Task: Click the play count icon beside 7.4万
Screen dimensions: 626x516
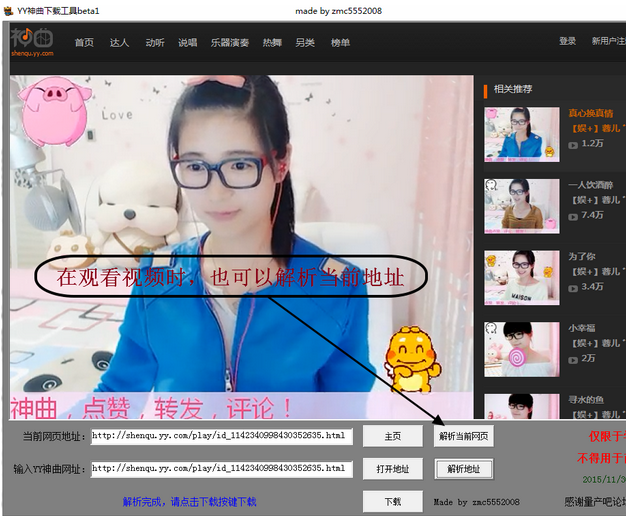Action: pos(573,215)
